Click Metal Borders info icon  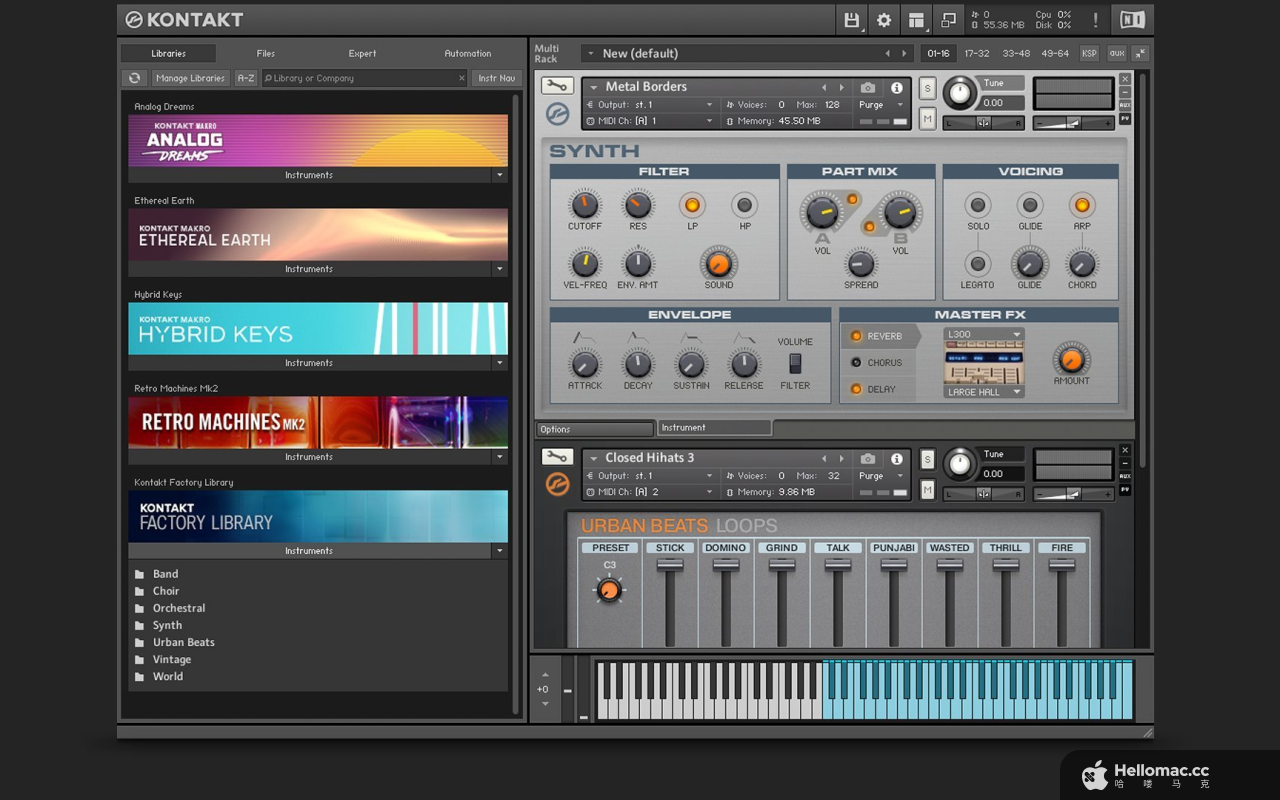click(896, 88)
